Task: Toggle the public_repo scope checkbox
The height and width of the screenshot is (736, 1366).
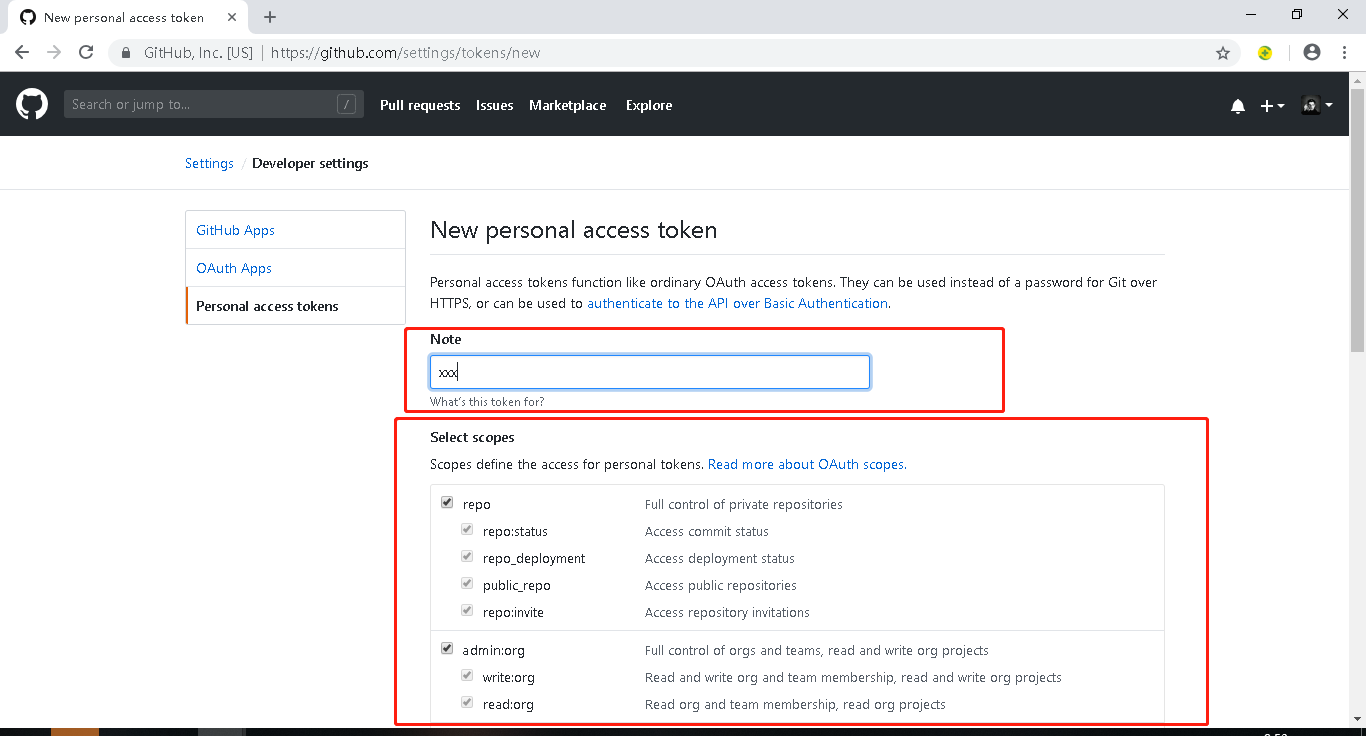Action: (467, 584)
